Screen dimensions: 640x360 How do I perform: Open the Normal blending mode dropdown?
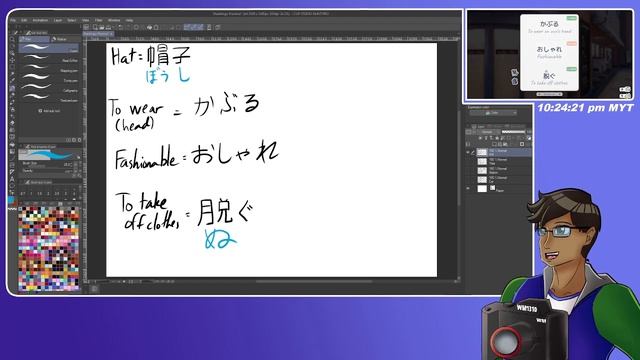coord(489,132)
